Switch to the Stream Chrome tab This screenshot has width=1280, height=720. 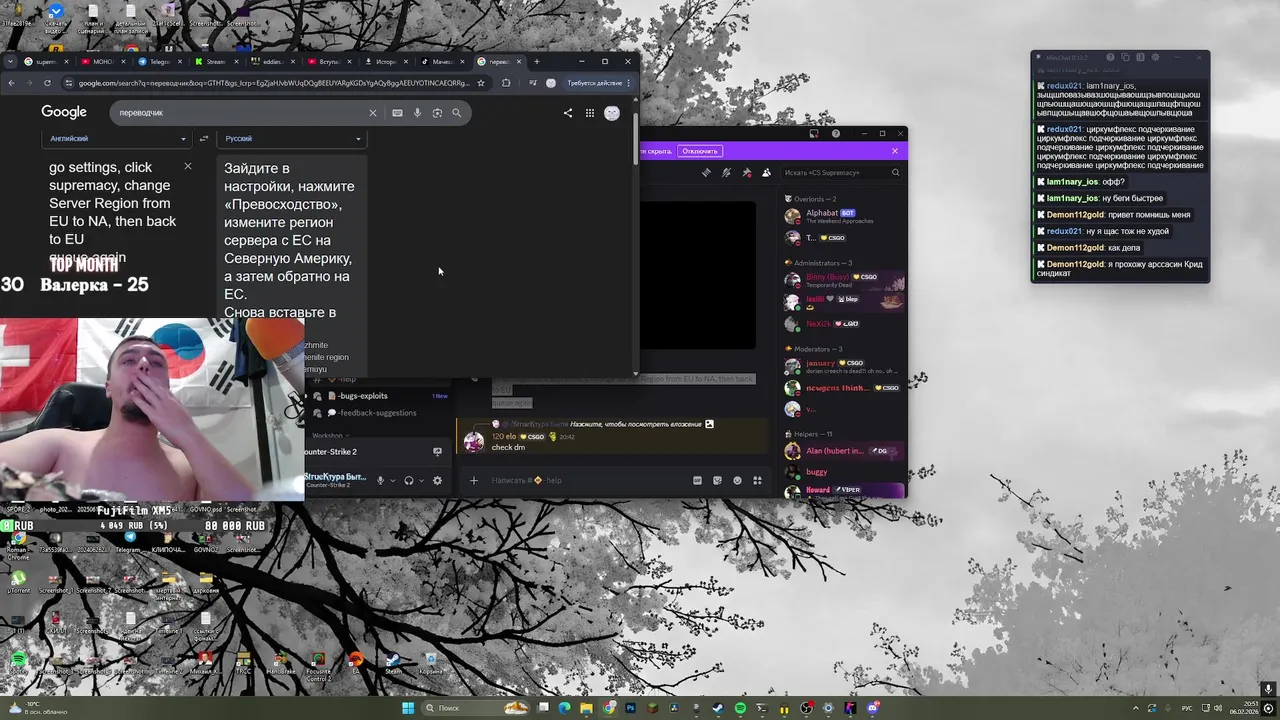coord(214,62)
